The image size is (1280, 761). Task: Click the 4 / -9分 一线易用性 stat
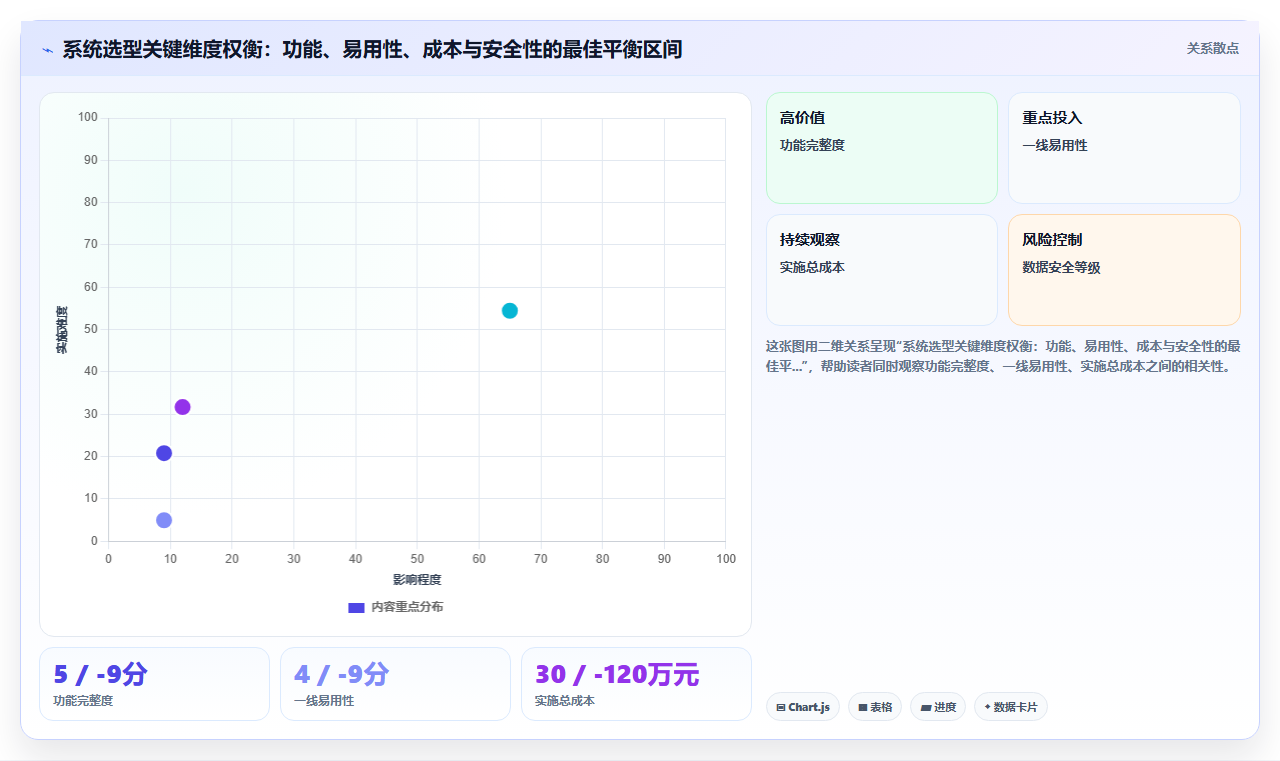[x=395, y=684]
